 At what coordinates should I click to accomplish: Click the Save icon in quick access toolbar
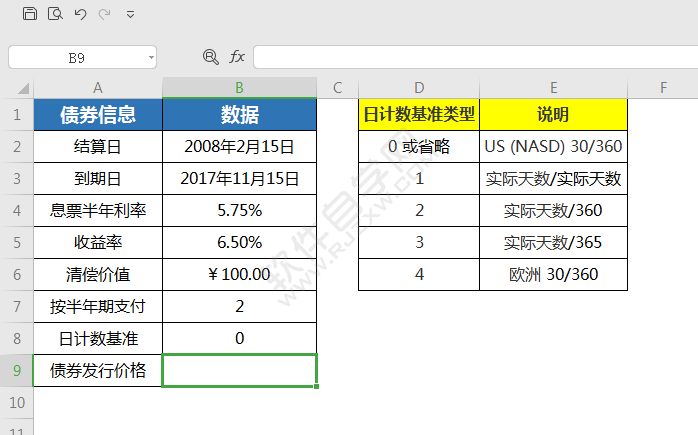[x=30, y=14]
